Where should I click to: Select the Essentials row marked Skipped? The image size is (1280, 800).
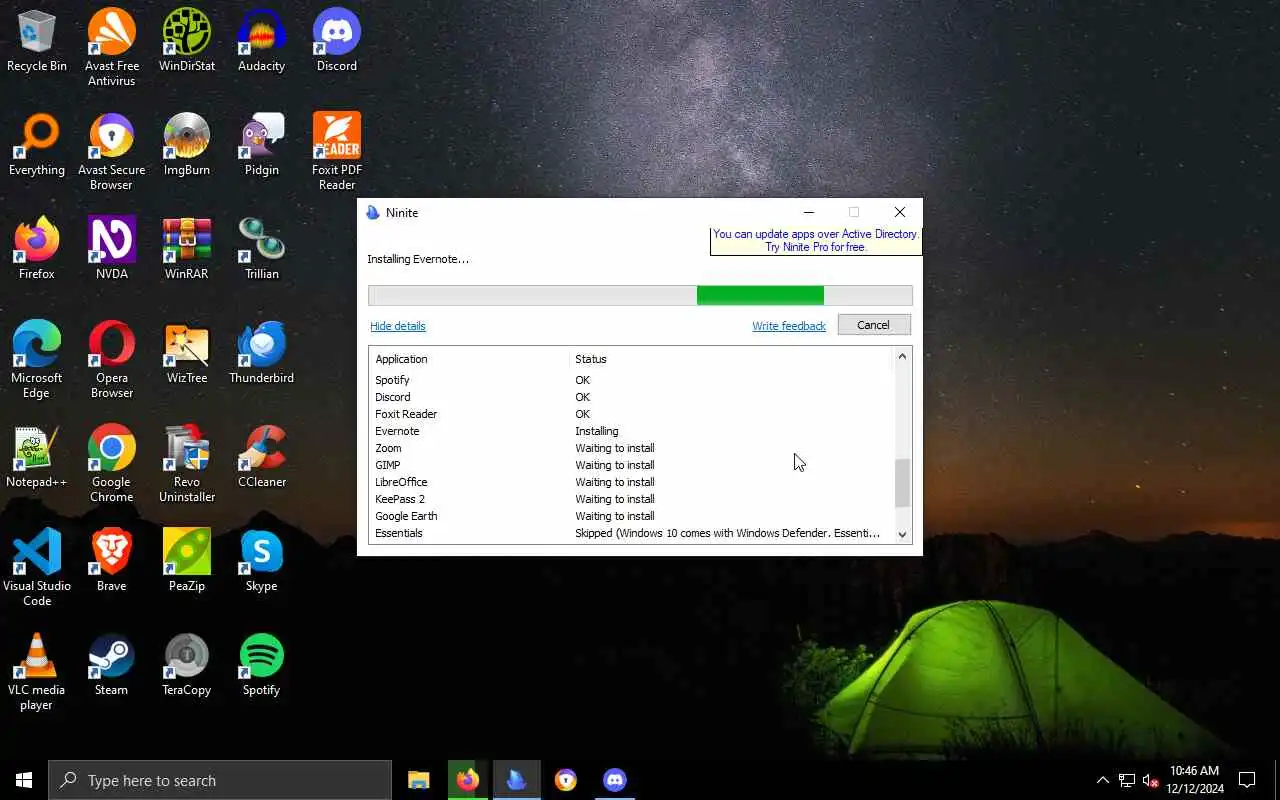coord(630,533)
